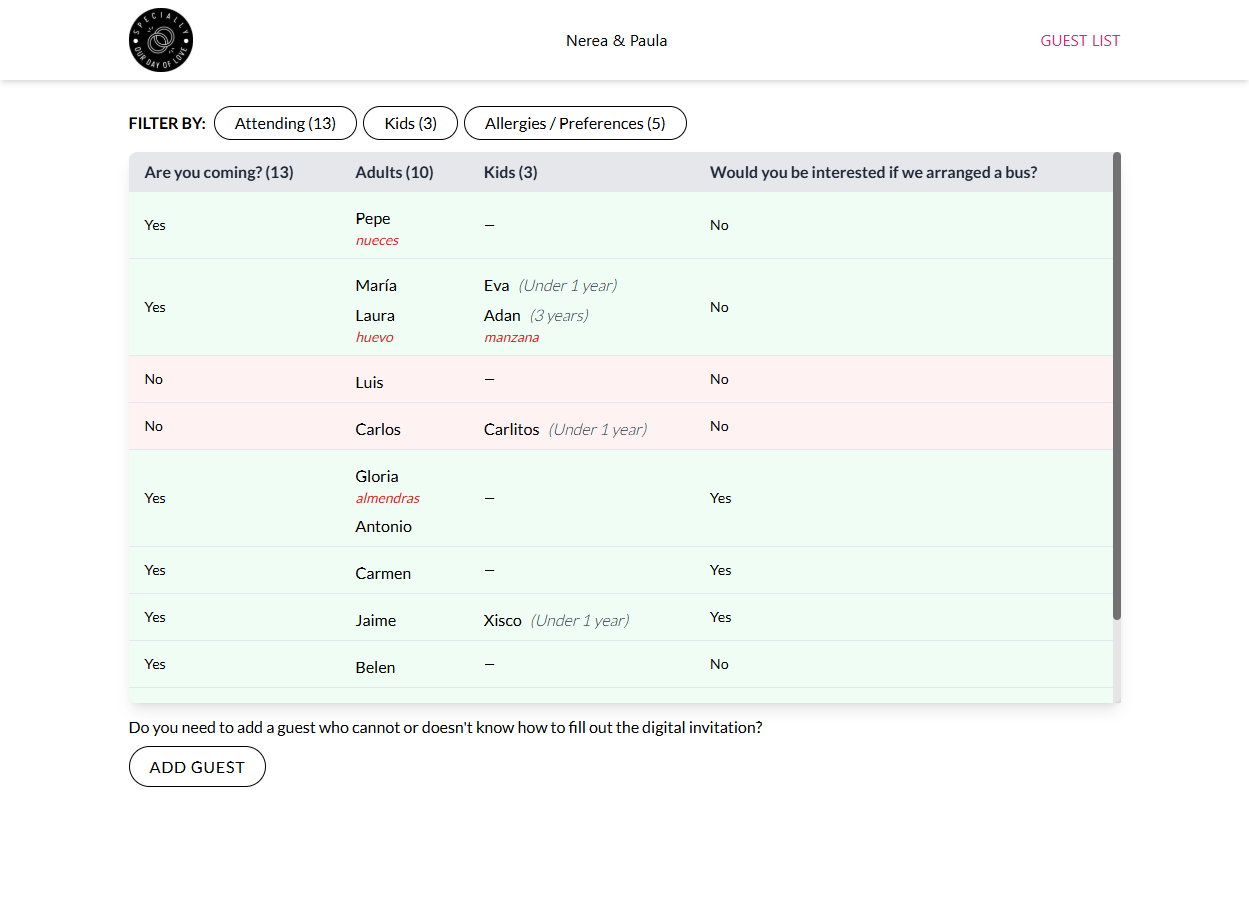The width and height of the screenshot is (1249, 919).
Task: Select guest name Antonio
Action: point(383,527)
